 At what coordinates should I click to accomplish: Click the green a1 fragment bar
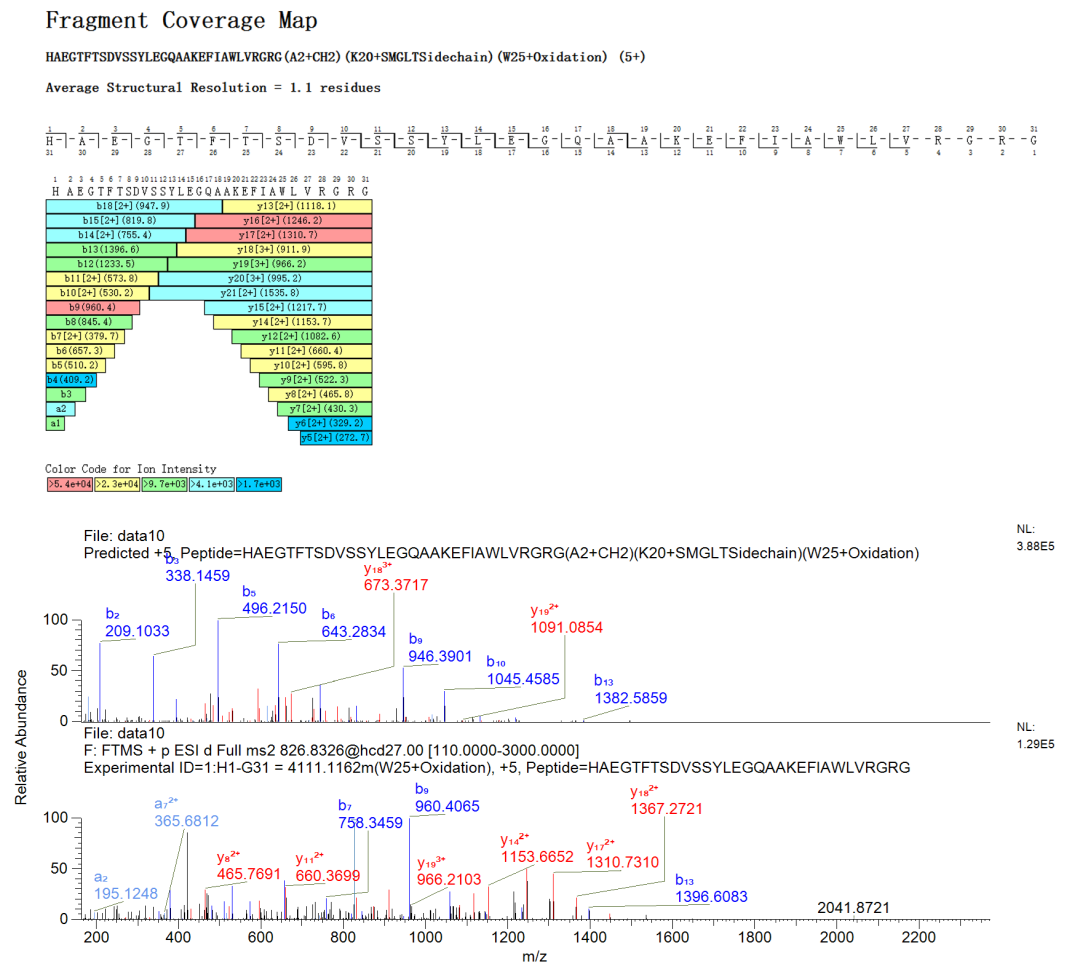click(55, 423)
